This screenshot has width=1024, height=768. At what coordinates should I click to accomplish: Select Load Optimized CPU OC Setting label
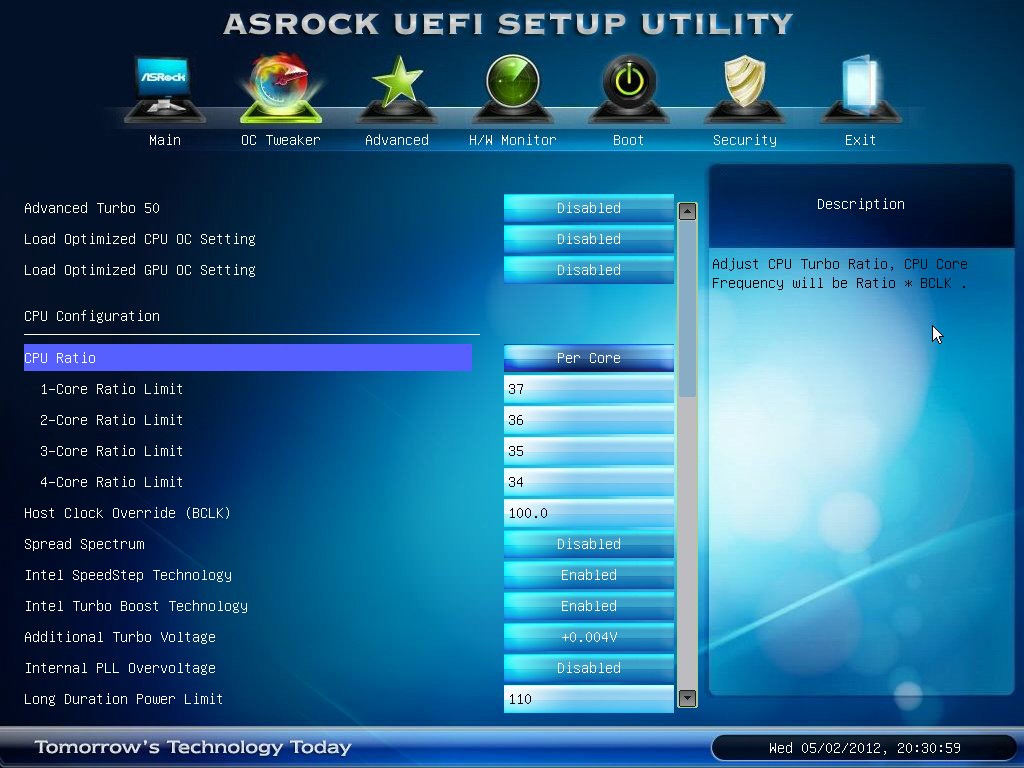(140, 239)
